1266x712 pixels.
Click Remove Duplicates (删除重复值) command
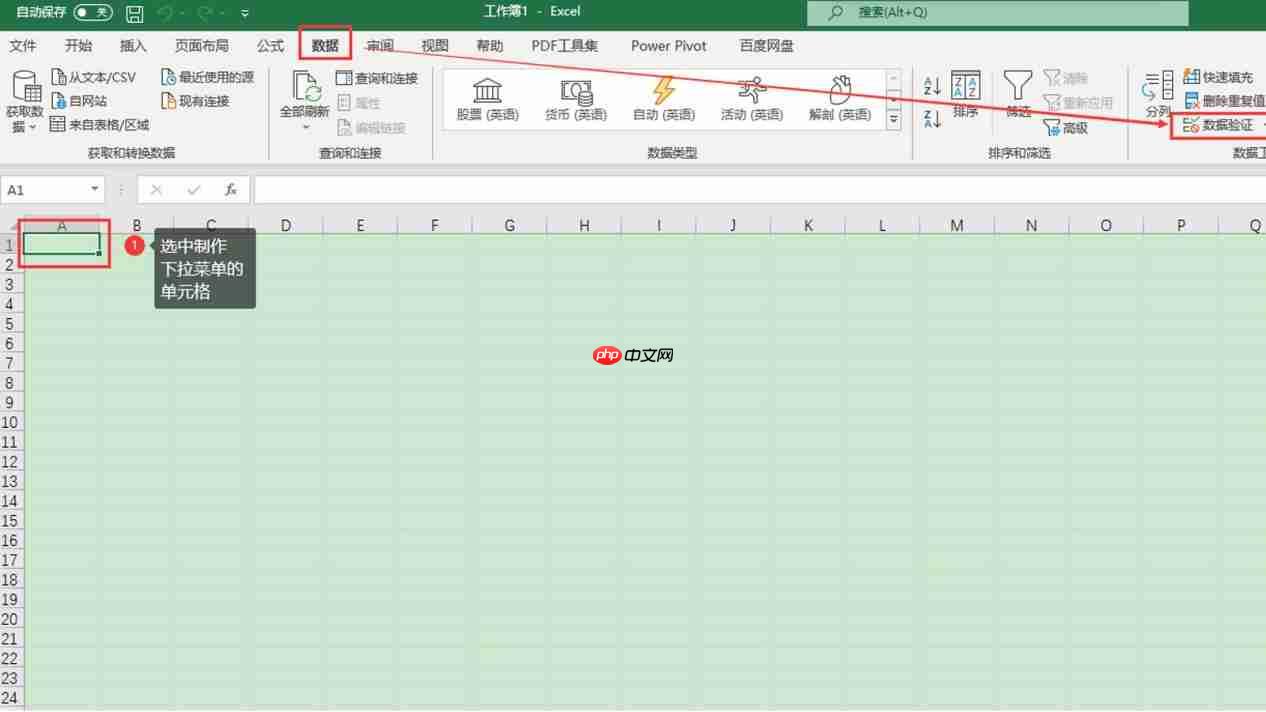(1224, 101)
